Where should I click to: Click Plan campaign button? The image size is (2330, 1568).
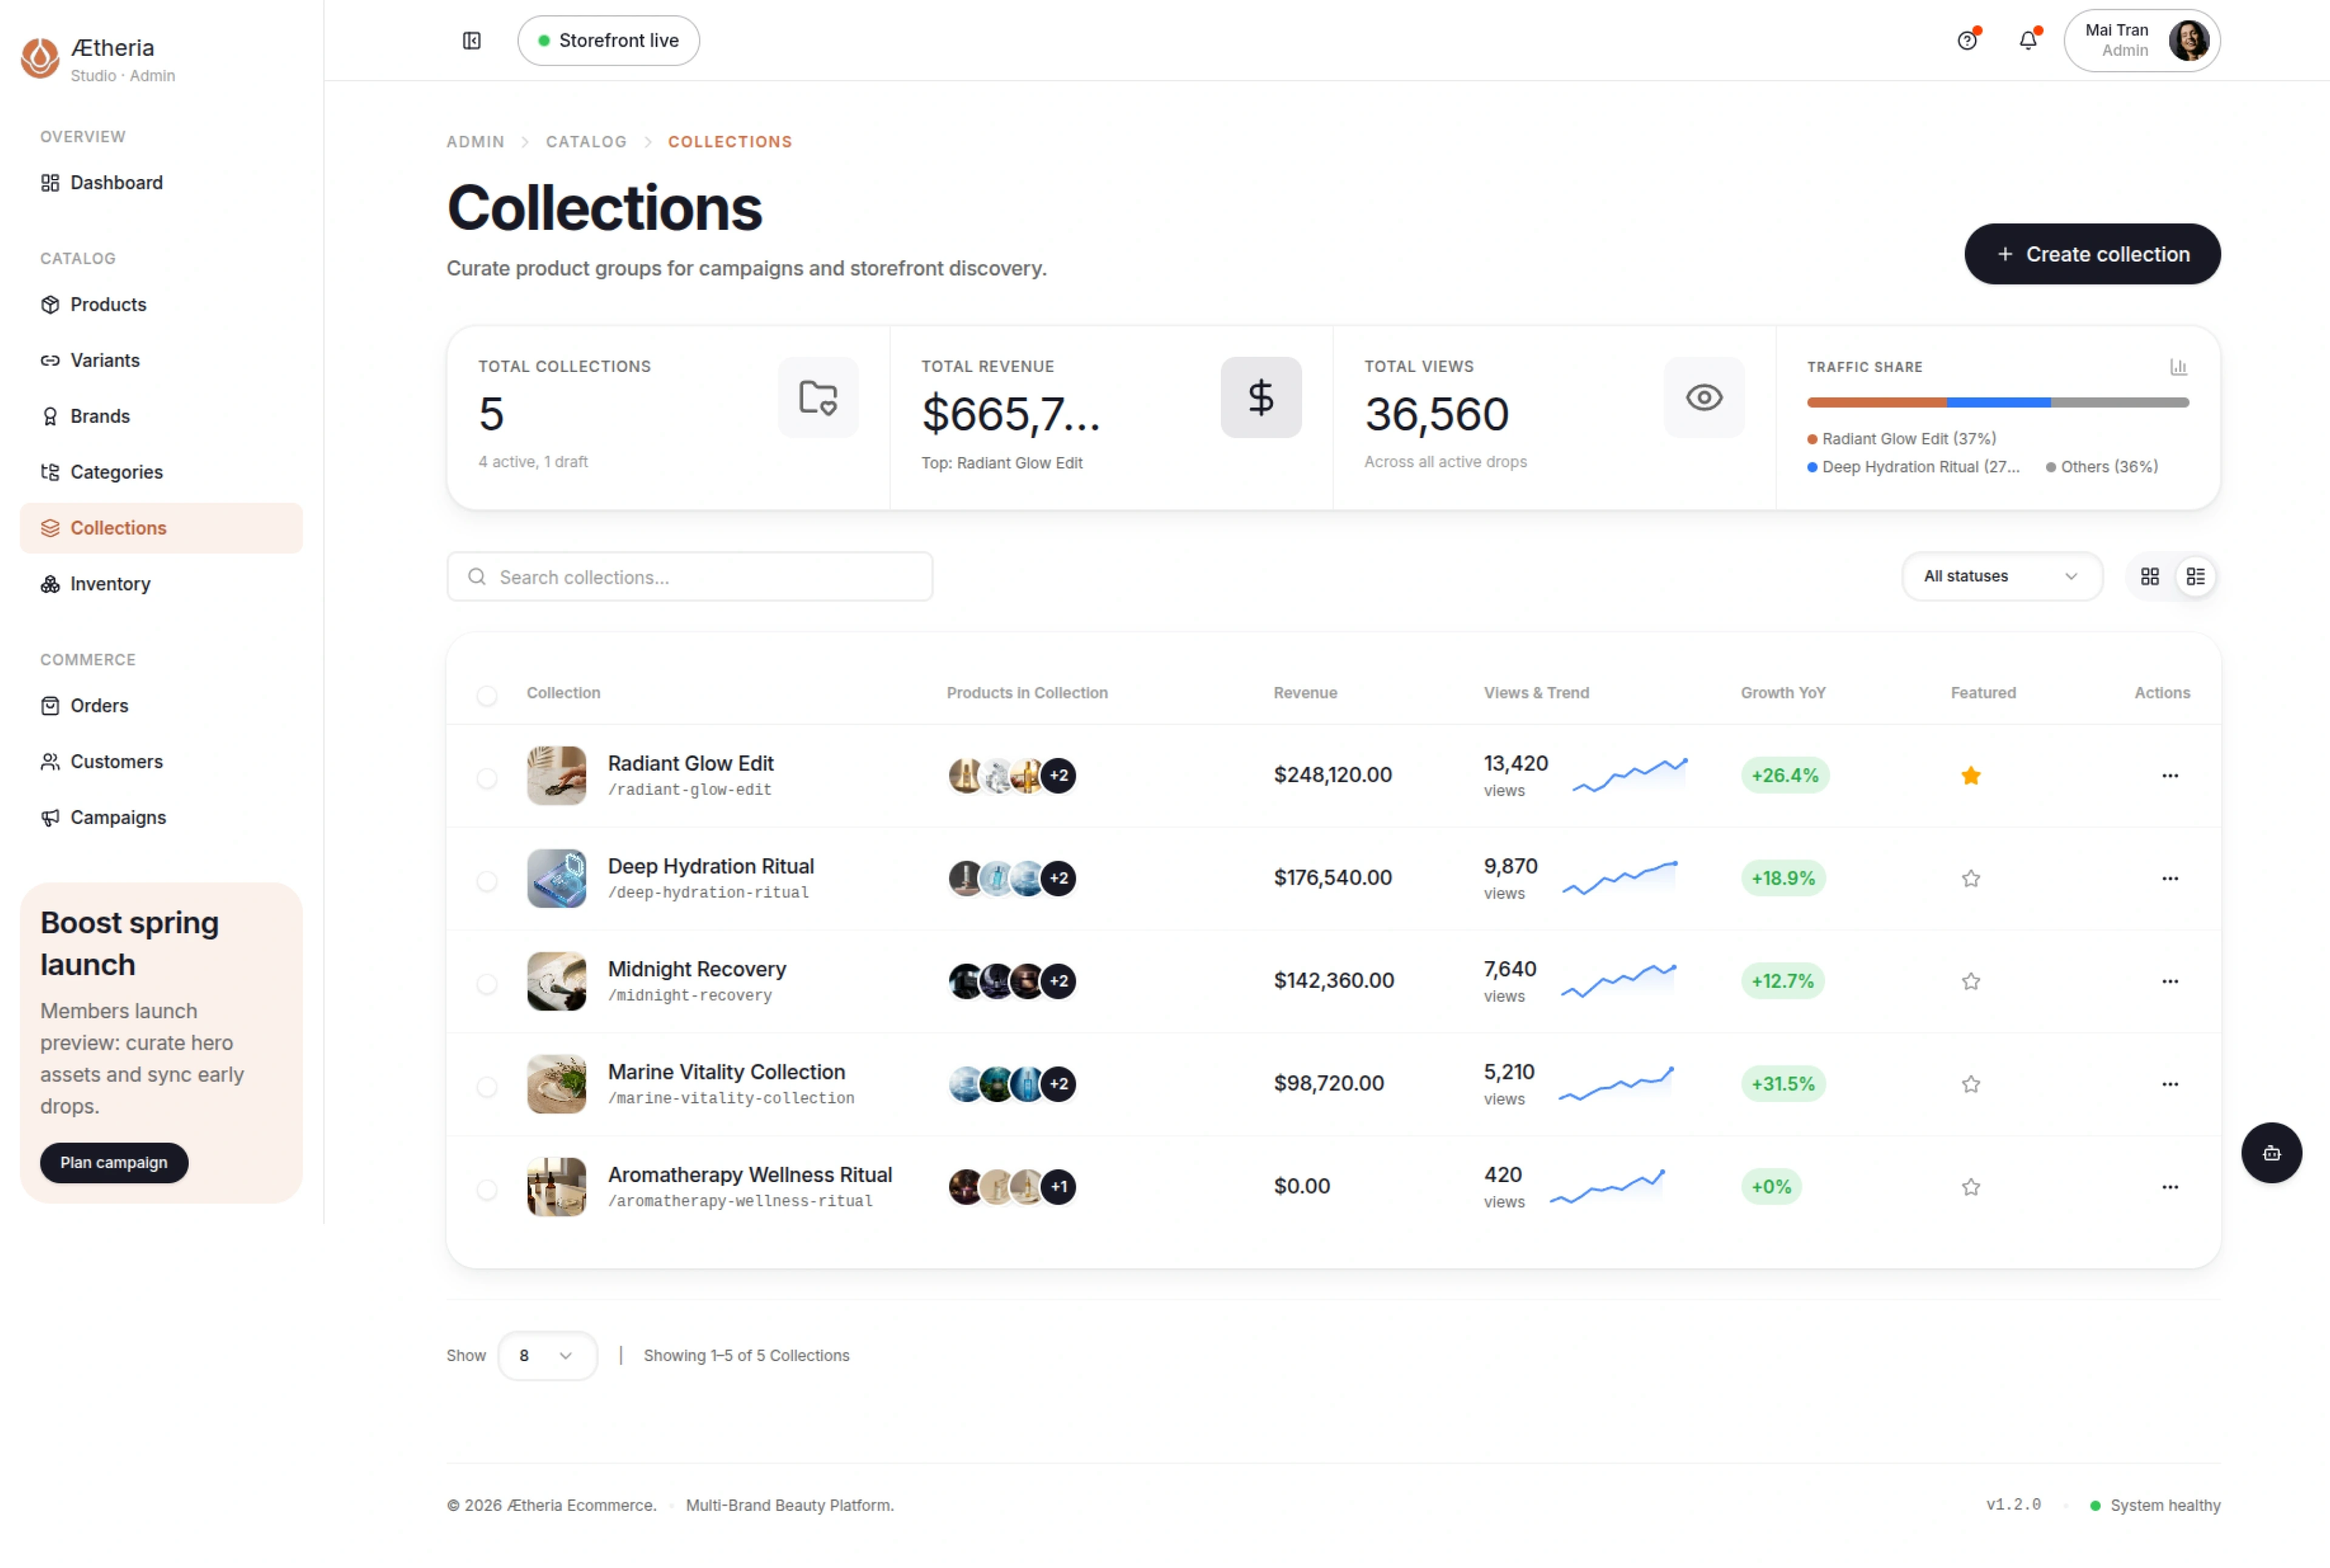coord(114,1162)
